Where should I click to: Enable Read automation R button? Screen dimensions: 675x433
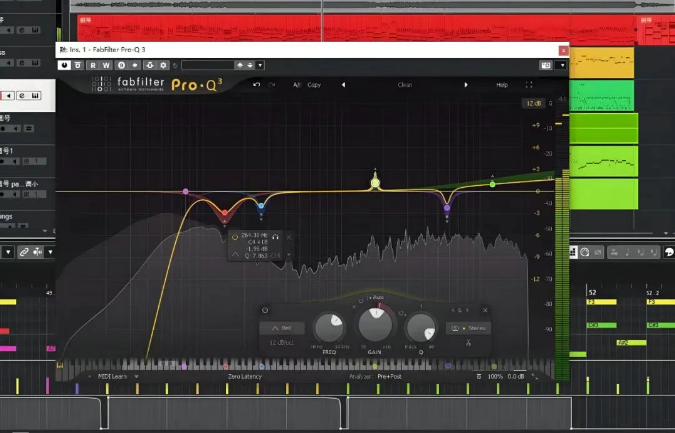(x=93, y=65)
